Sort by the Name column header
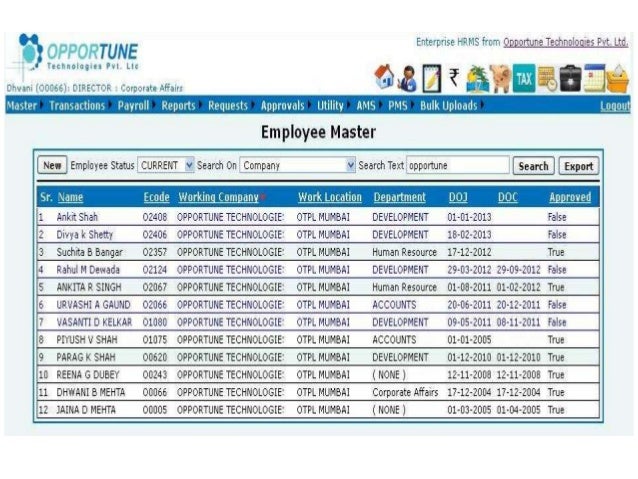The image size is (638, 479). point(70,197)
